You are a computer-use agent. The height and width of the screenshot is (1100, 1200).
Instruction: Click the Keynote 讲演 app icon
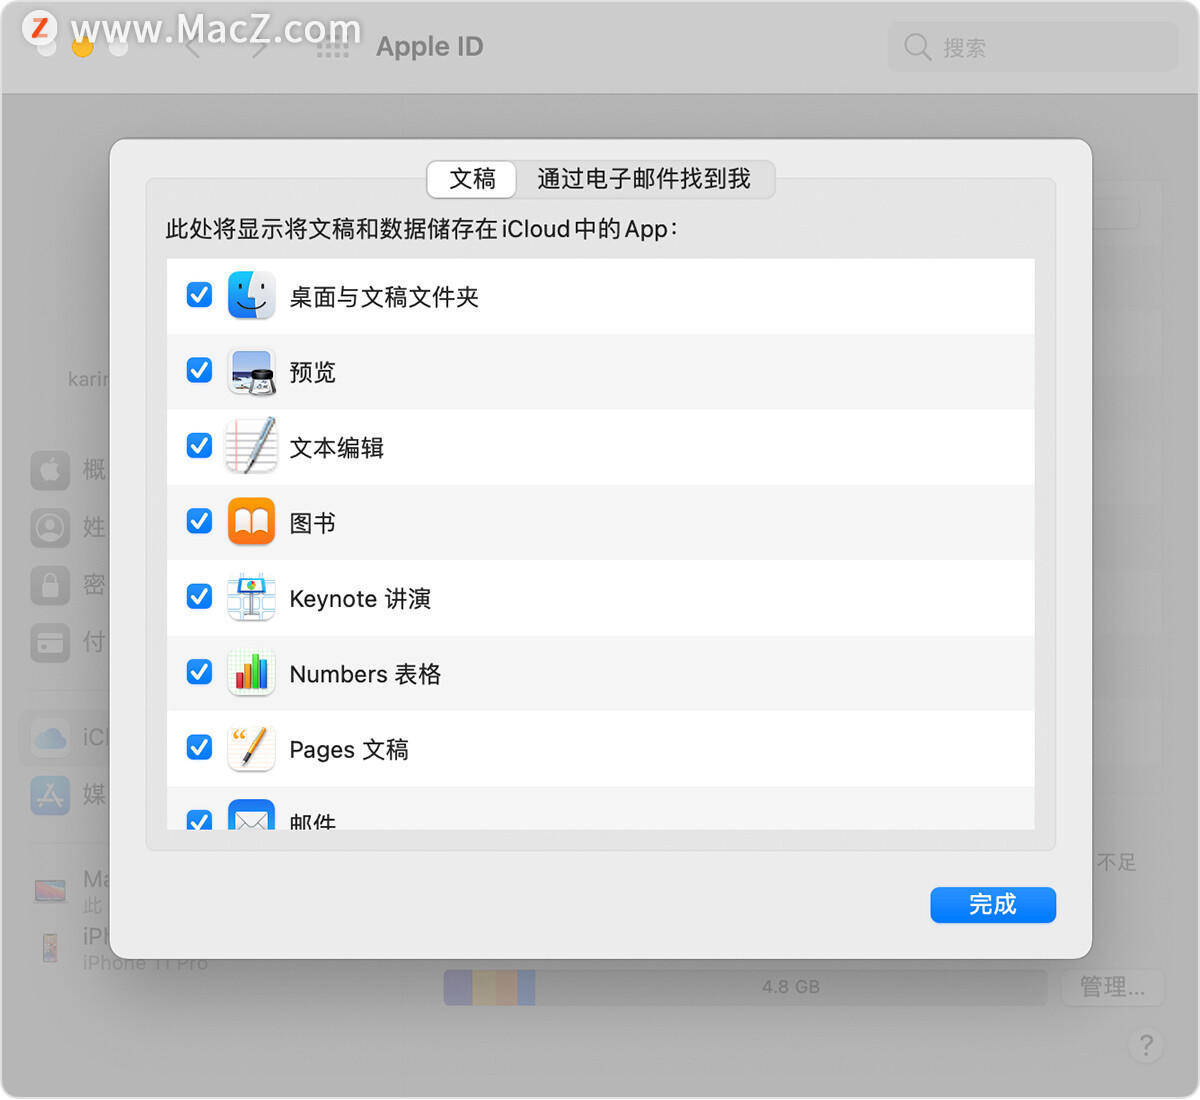[x=251, y=597]
